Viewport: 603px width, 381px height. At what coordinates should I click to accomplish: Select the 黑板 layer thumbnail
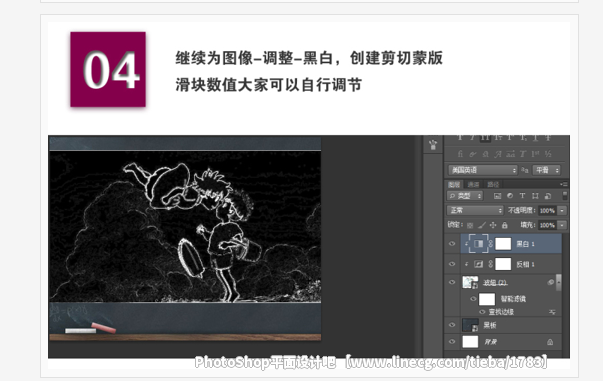[470, 325]
